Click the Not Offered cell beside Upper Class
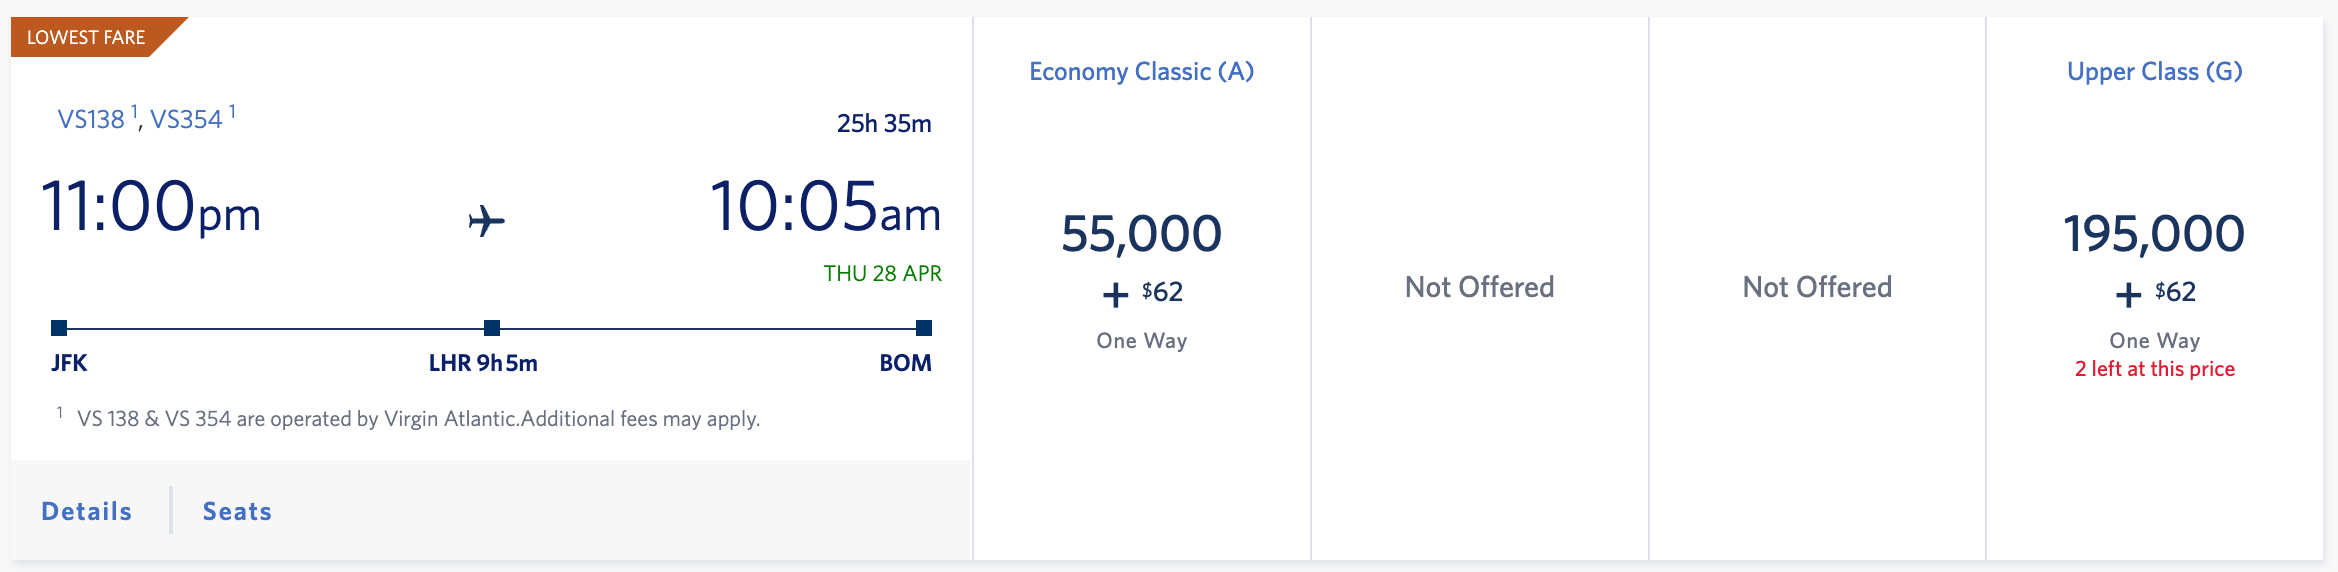 coord(1817,288)
